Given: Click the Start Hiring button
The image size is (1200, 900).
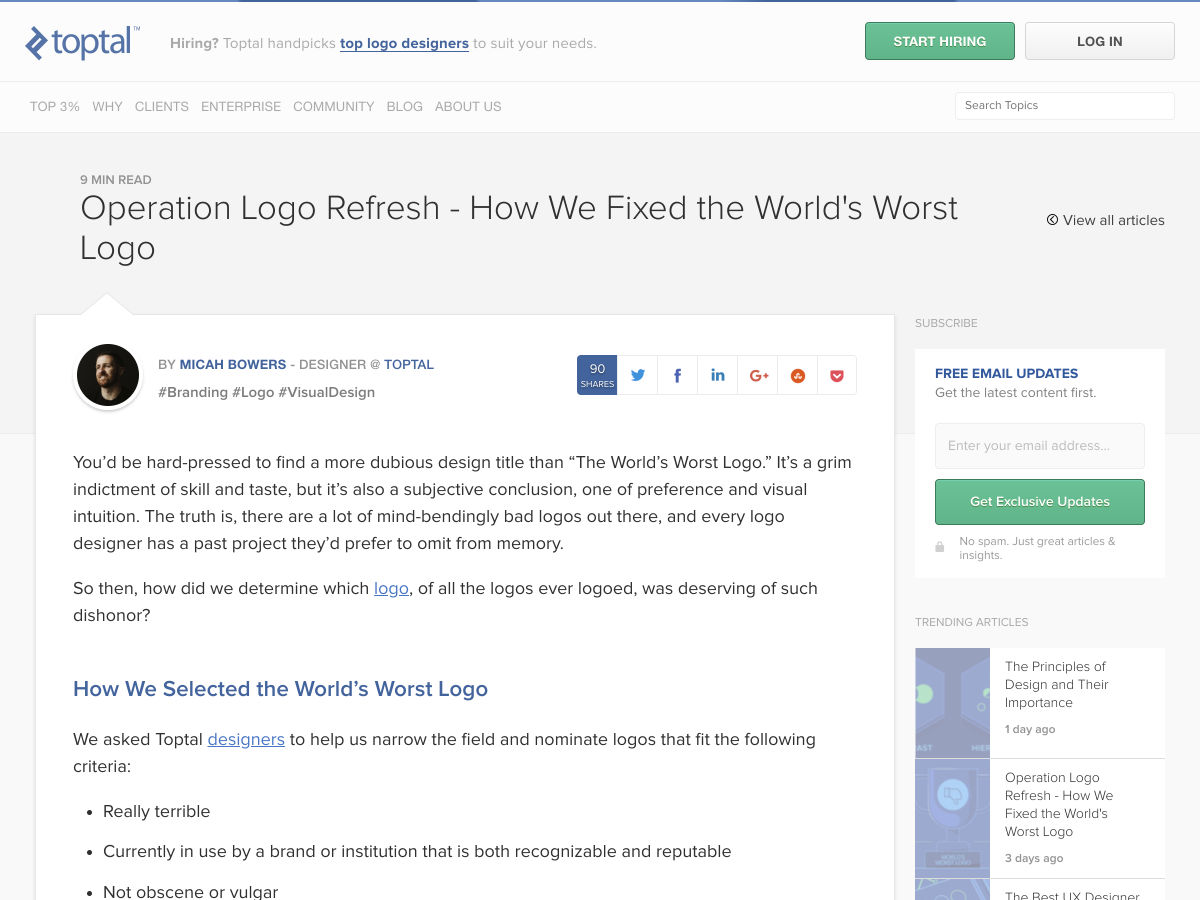Looking at the screenshot, I should coord(940,41).
